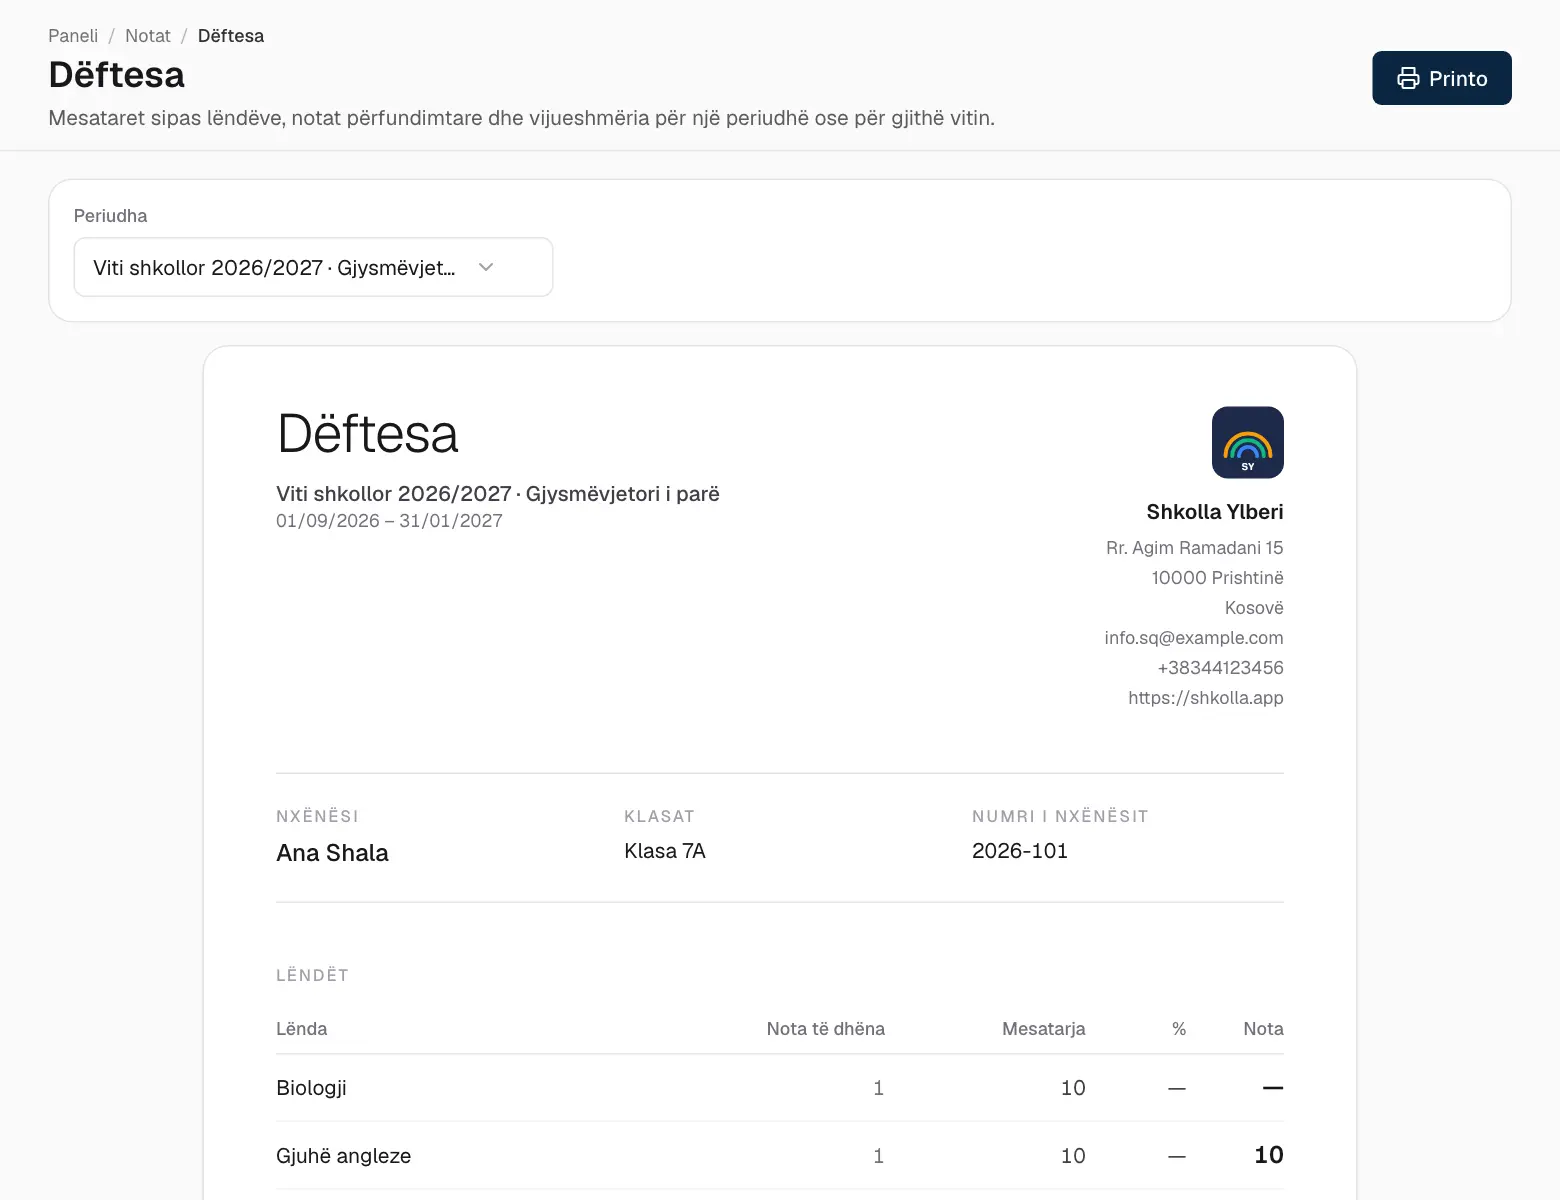Click the Periudha field label
Image resolution: width=1560 pixels, height=1200 pixels.
110,216
